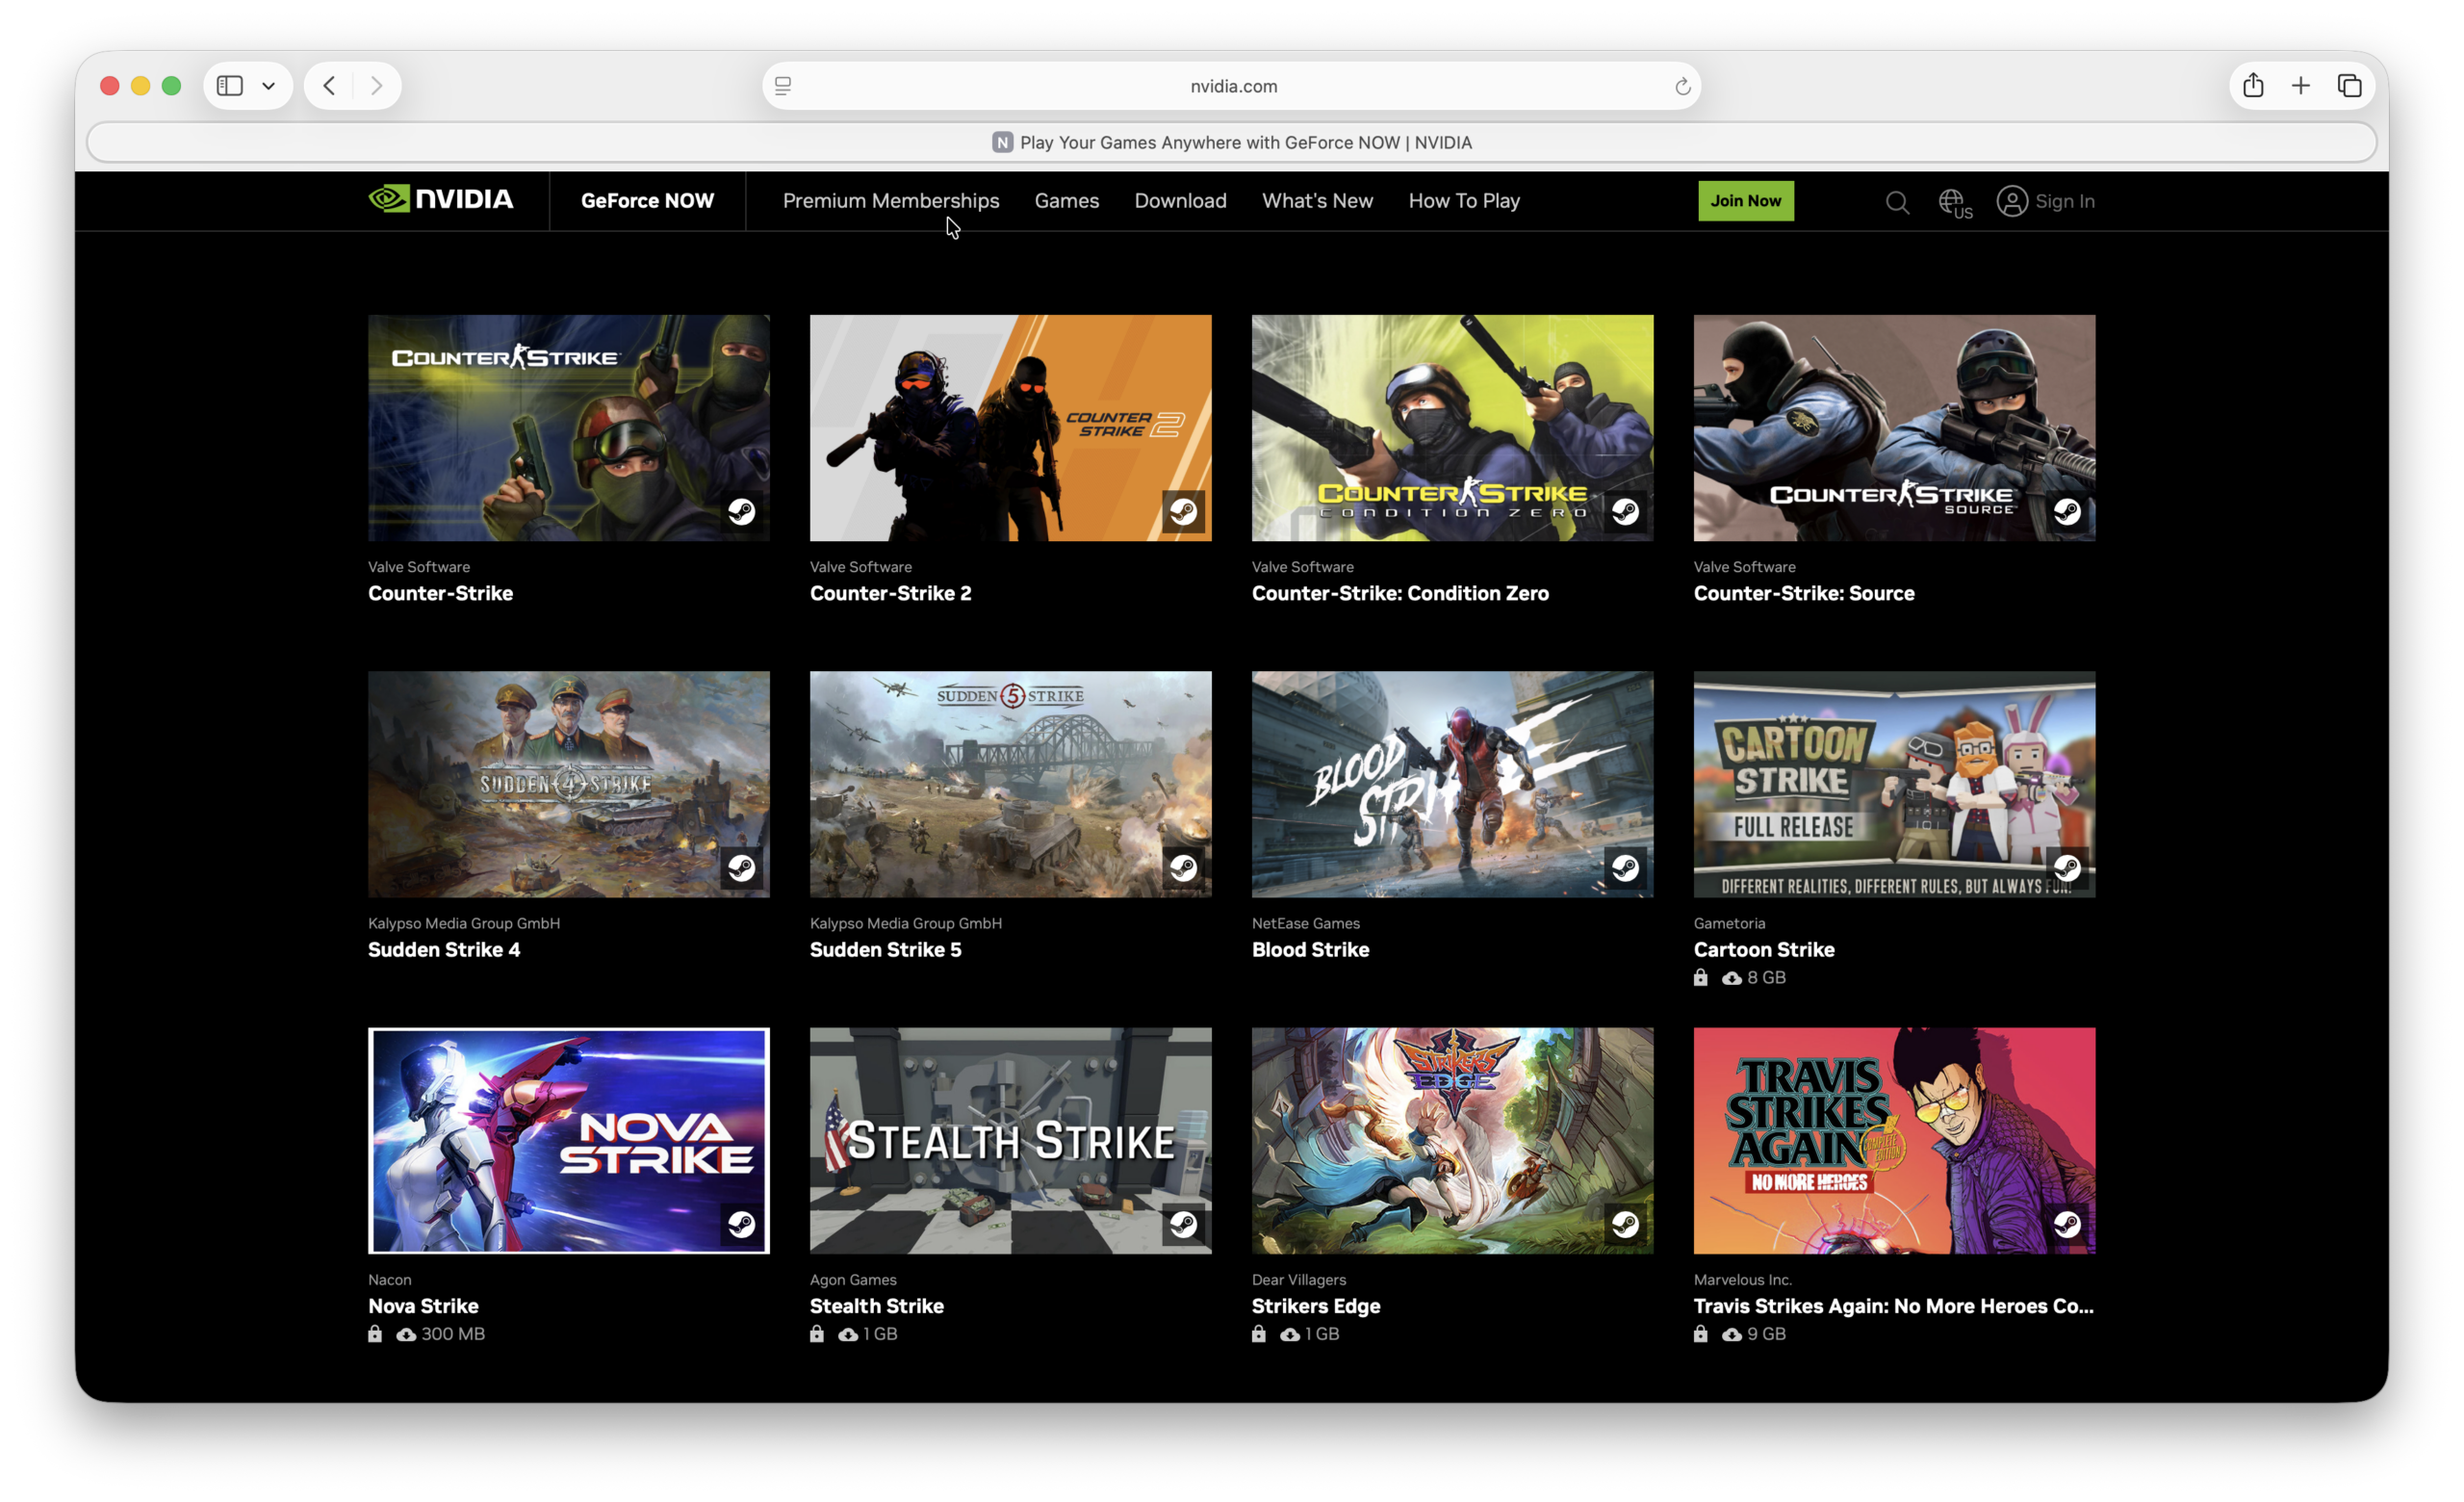Open How To Play menu item
The height and width of the screenshot is (1502, 2464).
tap(1464, 201)
